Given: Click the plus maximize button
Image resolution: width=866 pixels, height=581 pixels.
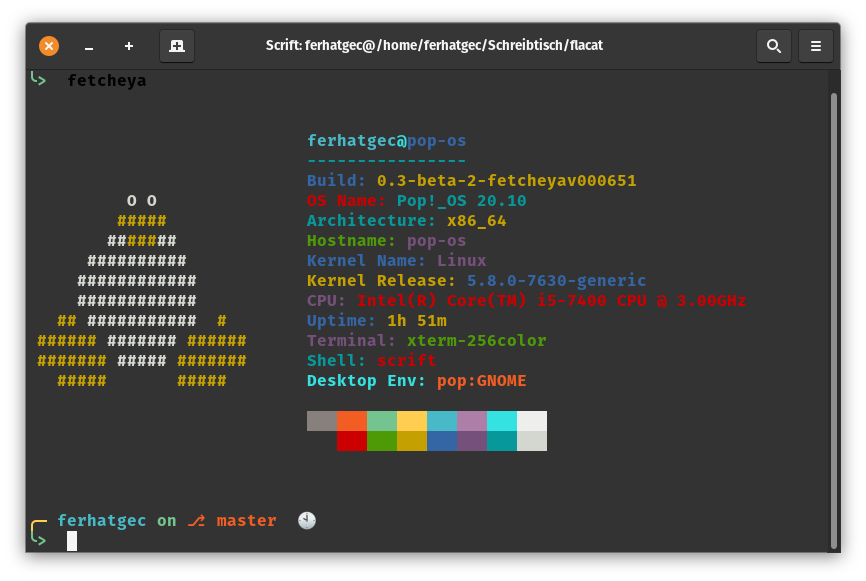Looking at the screenshot, I should 129,46.
